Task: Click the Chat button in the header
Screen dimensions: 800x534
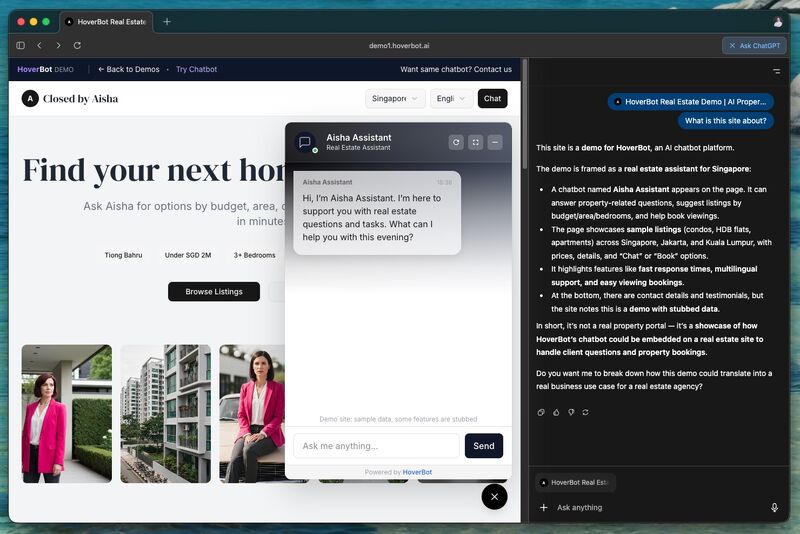Action: pos(492,98)
